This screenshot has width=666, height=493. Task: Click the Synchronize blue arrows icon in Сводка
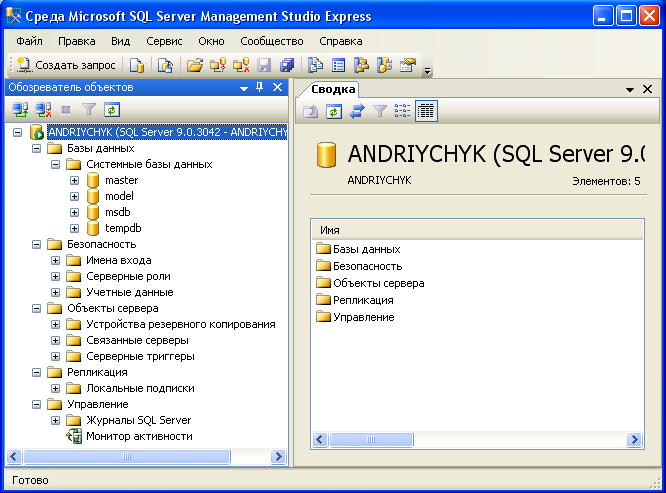click(357, 111)
